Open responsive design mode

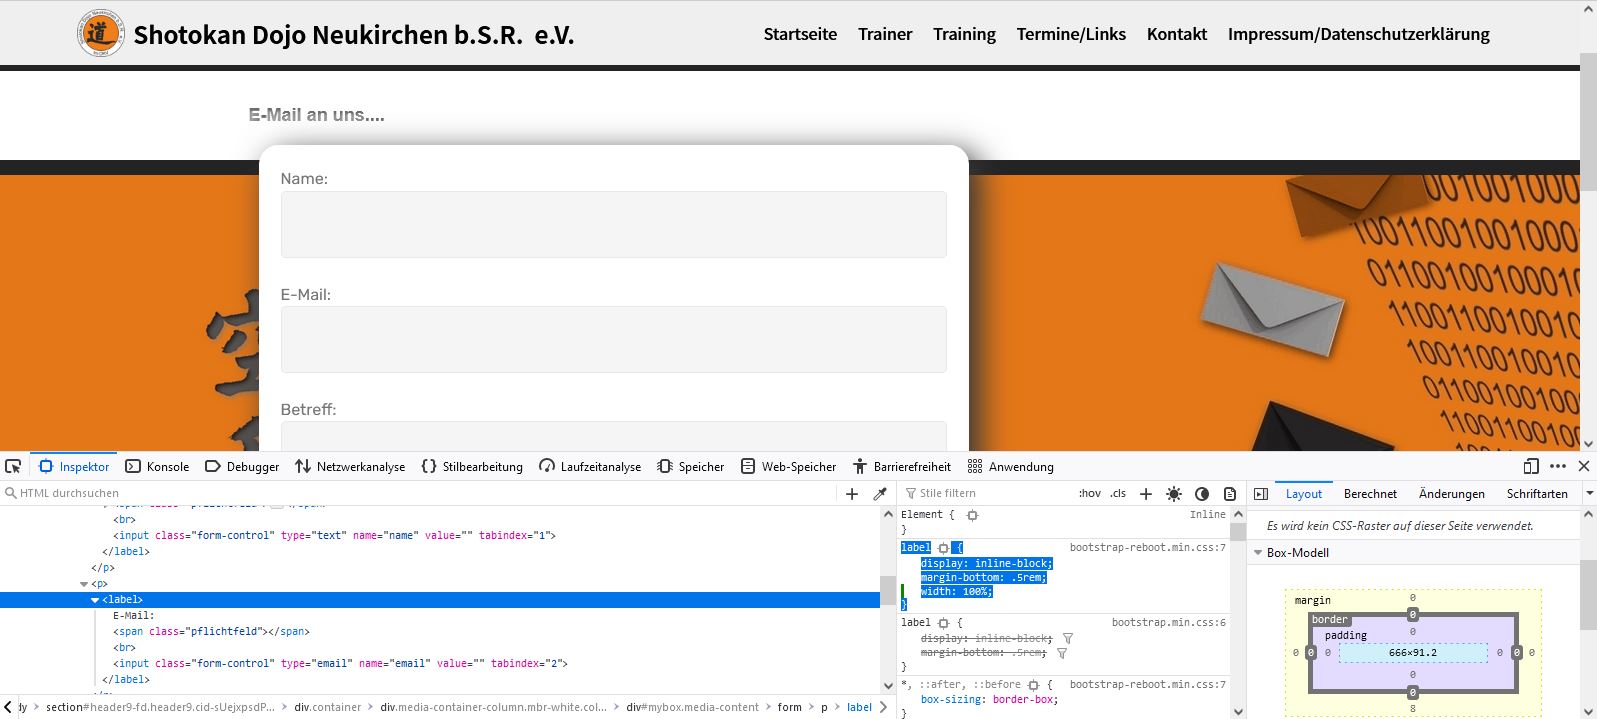1531,466
